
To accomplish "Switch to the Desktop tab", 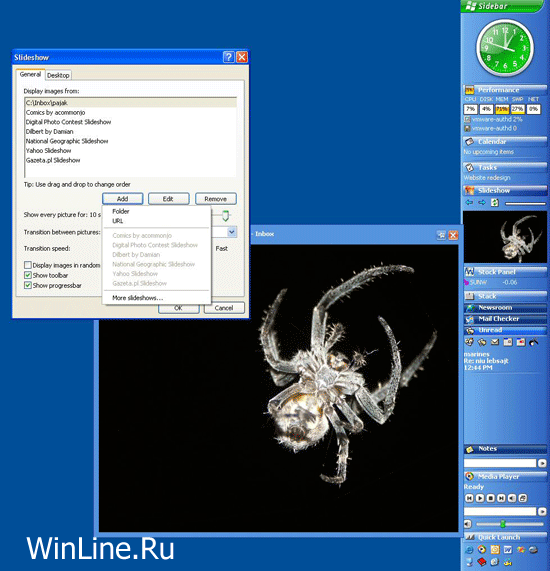I will [58, 75].
